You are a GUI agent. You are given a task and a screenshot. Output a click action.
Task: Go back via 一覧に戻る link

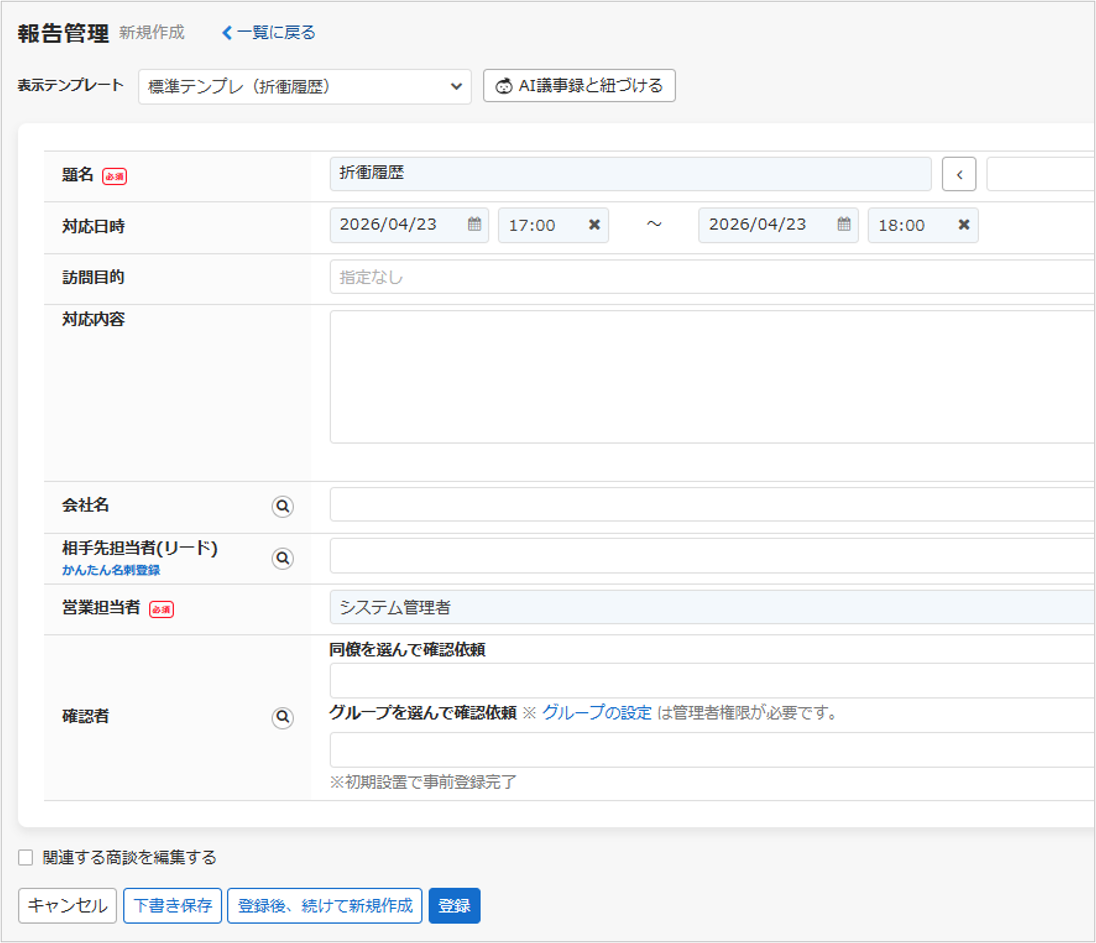coord(268,33)
